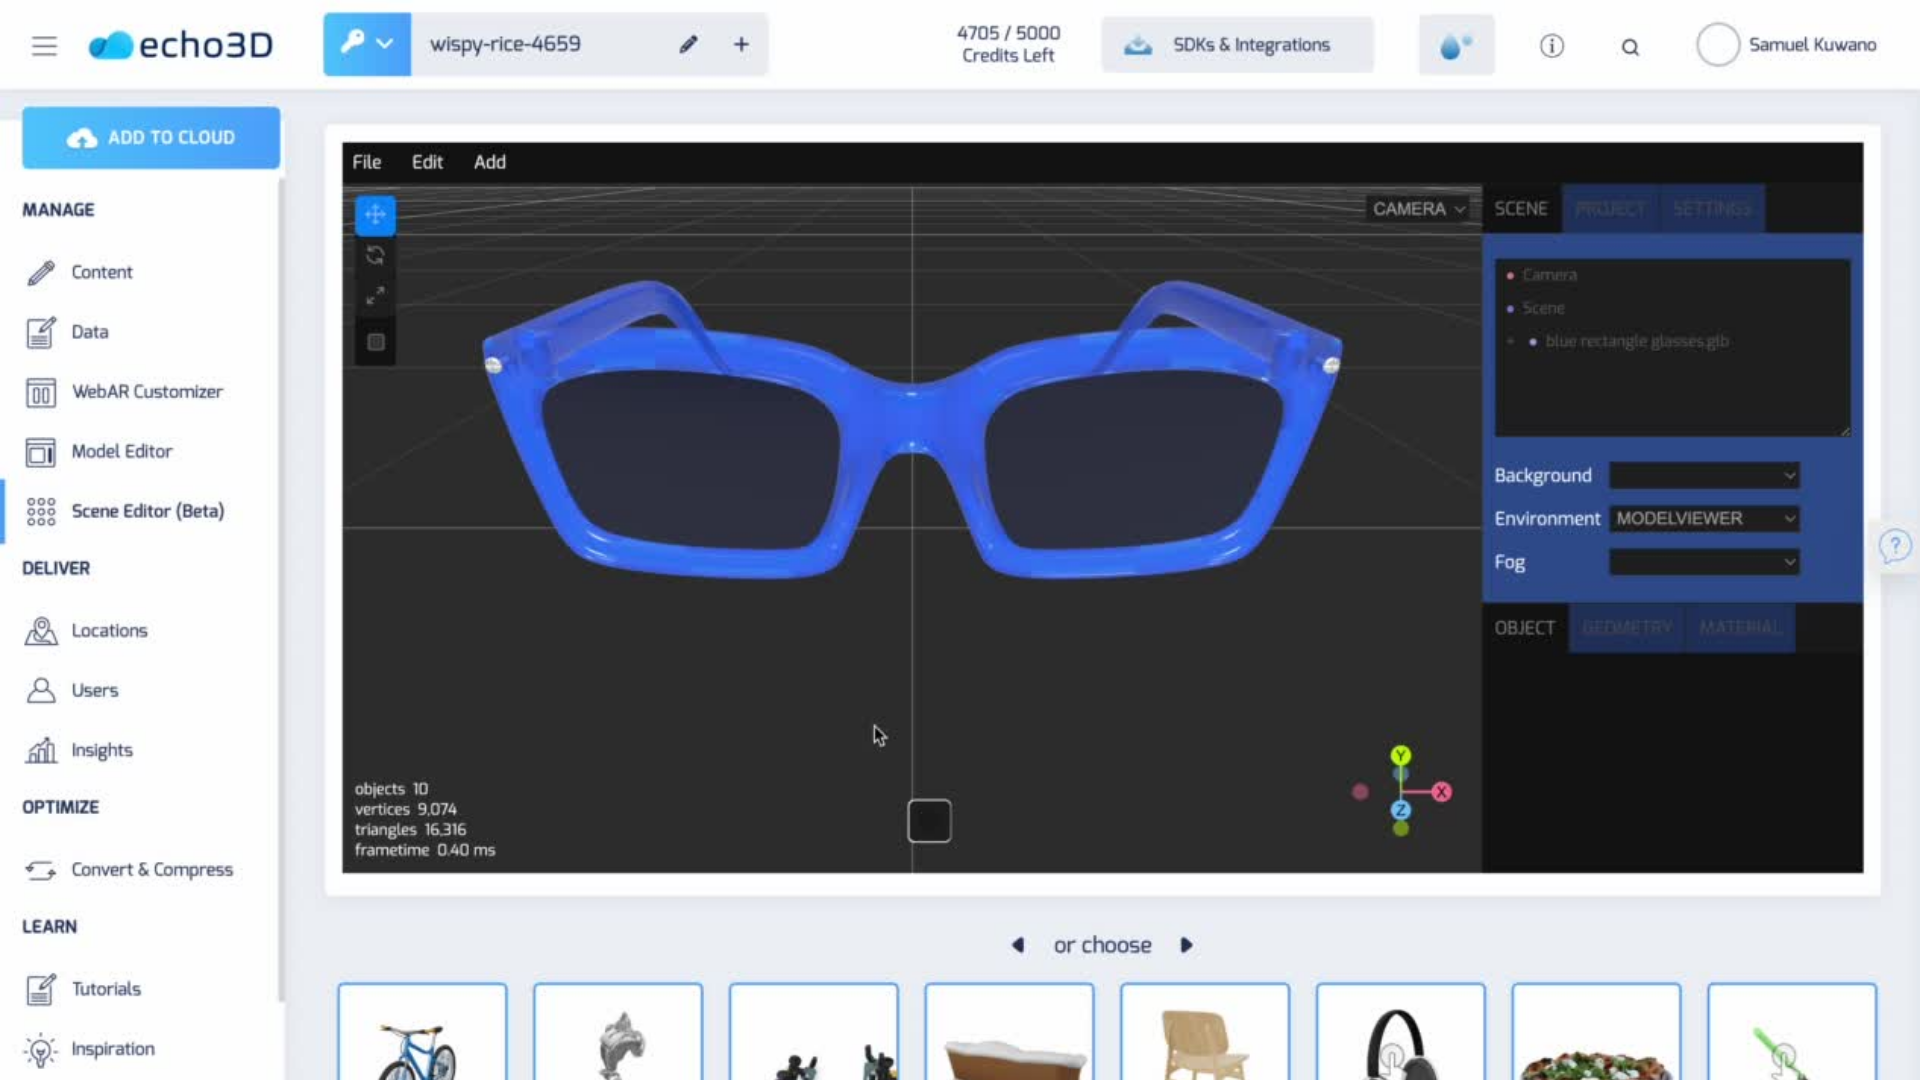Toggle the Camera entry in the scene hierarchy
The image size is (1920, 1080).
[1510, 274]
